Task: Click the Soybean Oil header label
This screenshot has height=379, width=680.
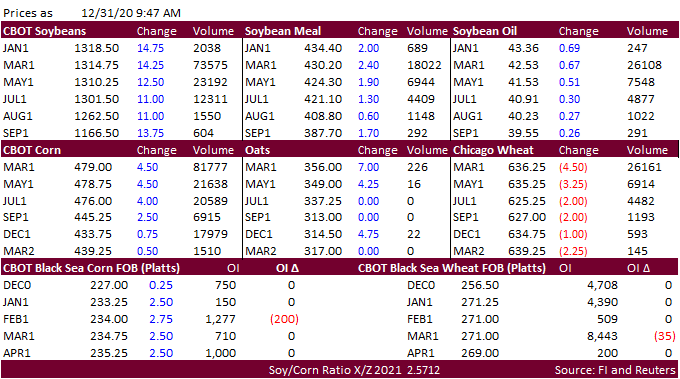Action: [485, 31]
